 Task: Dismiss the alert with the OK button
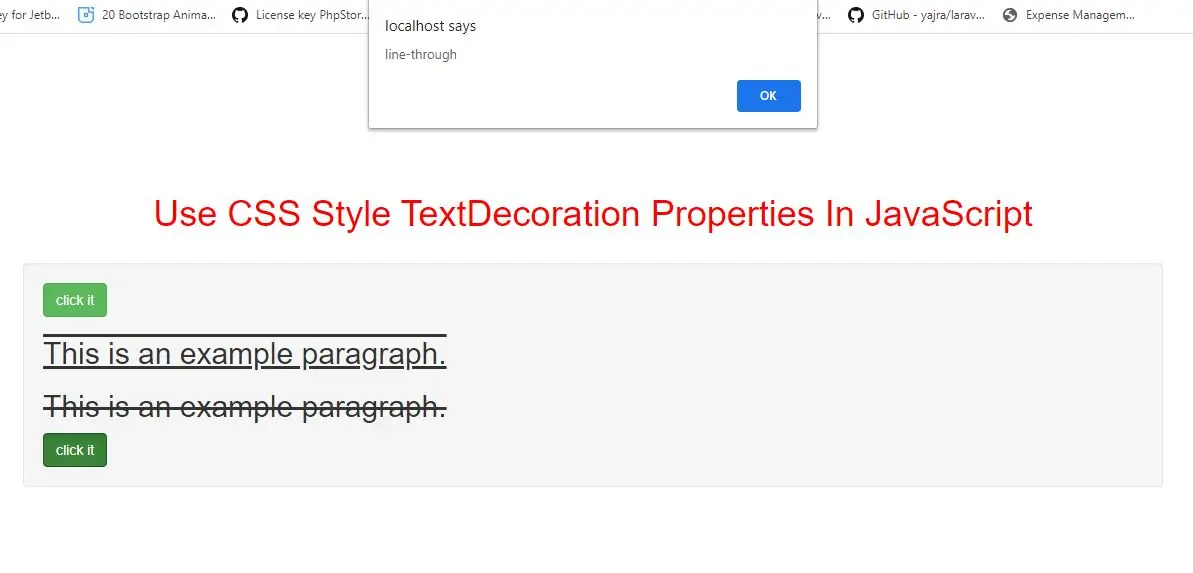[x=768, y=96]
